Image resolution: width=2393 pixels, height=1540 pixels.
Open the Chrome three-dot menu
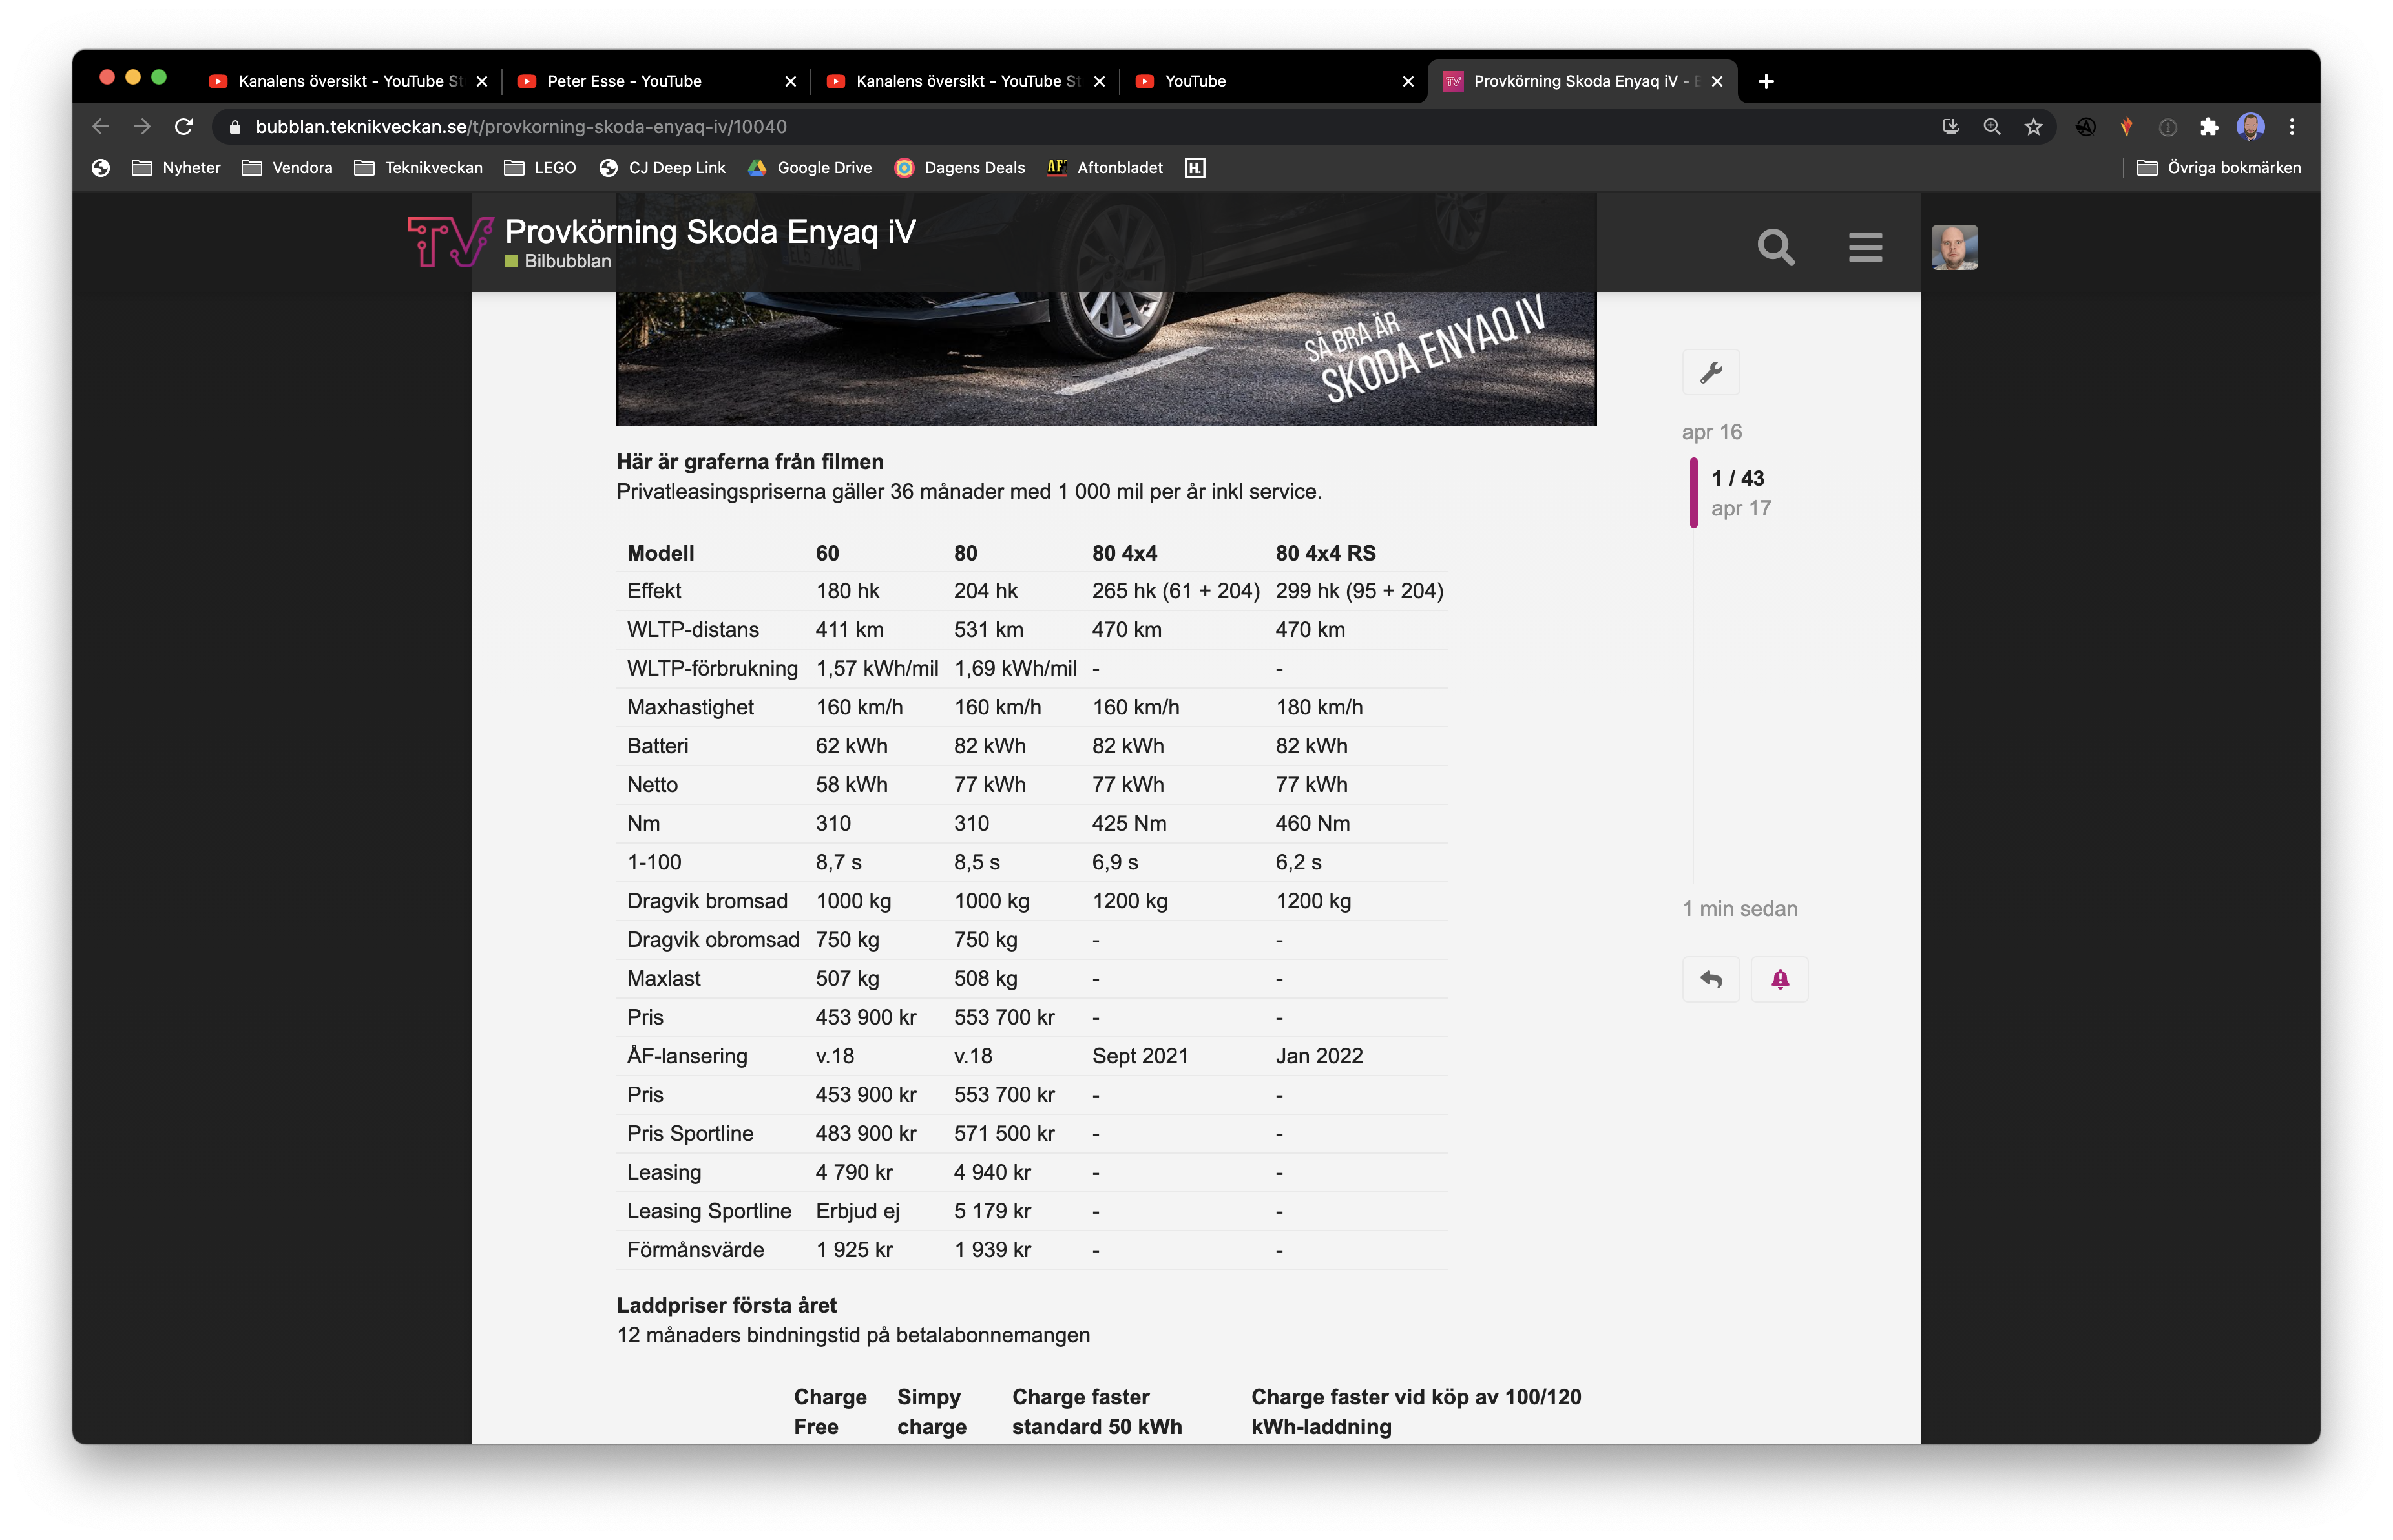pos(2291,127)
